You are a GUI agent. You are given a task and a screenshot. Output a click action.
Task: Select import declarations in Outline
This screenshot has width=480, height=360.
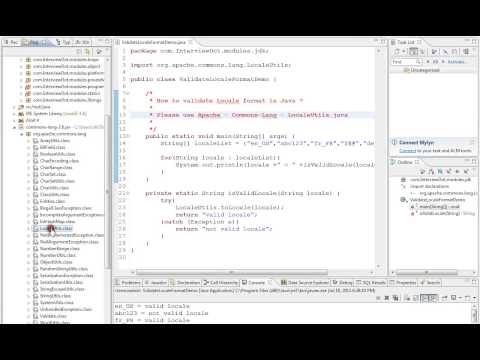coord(426,186)
